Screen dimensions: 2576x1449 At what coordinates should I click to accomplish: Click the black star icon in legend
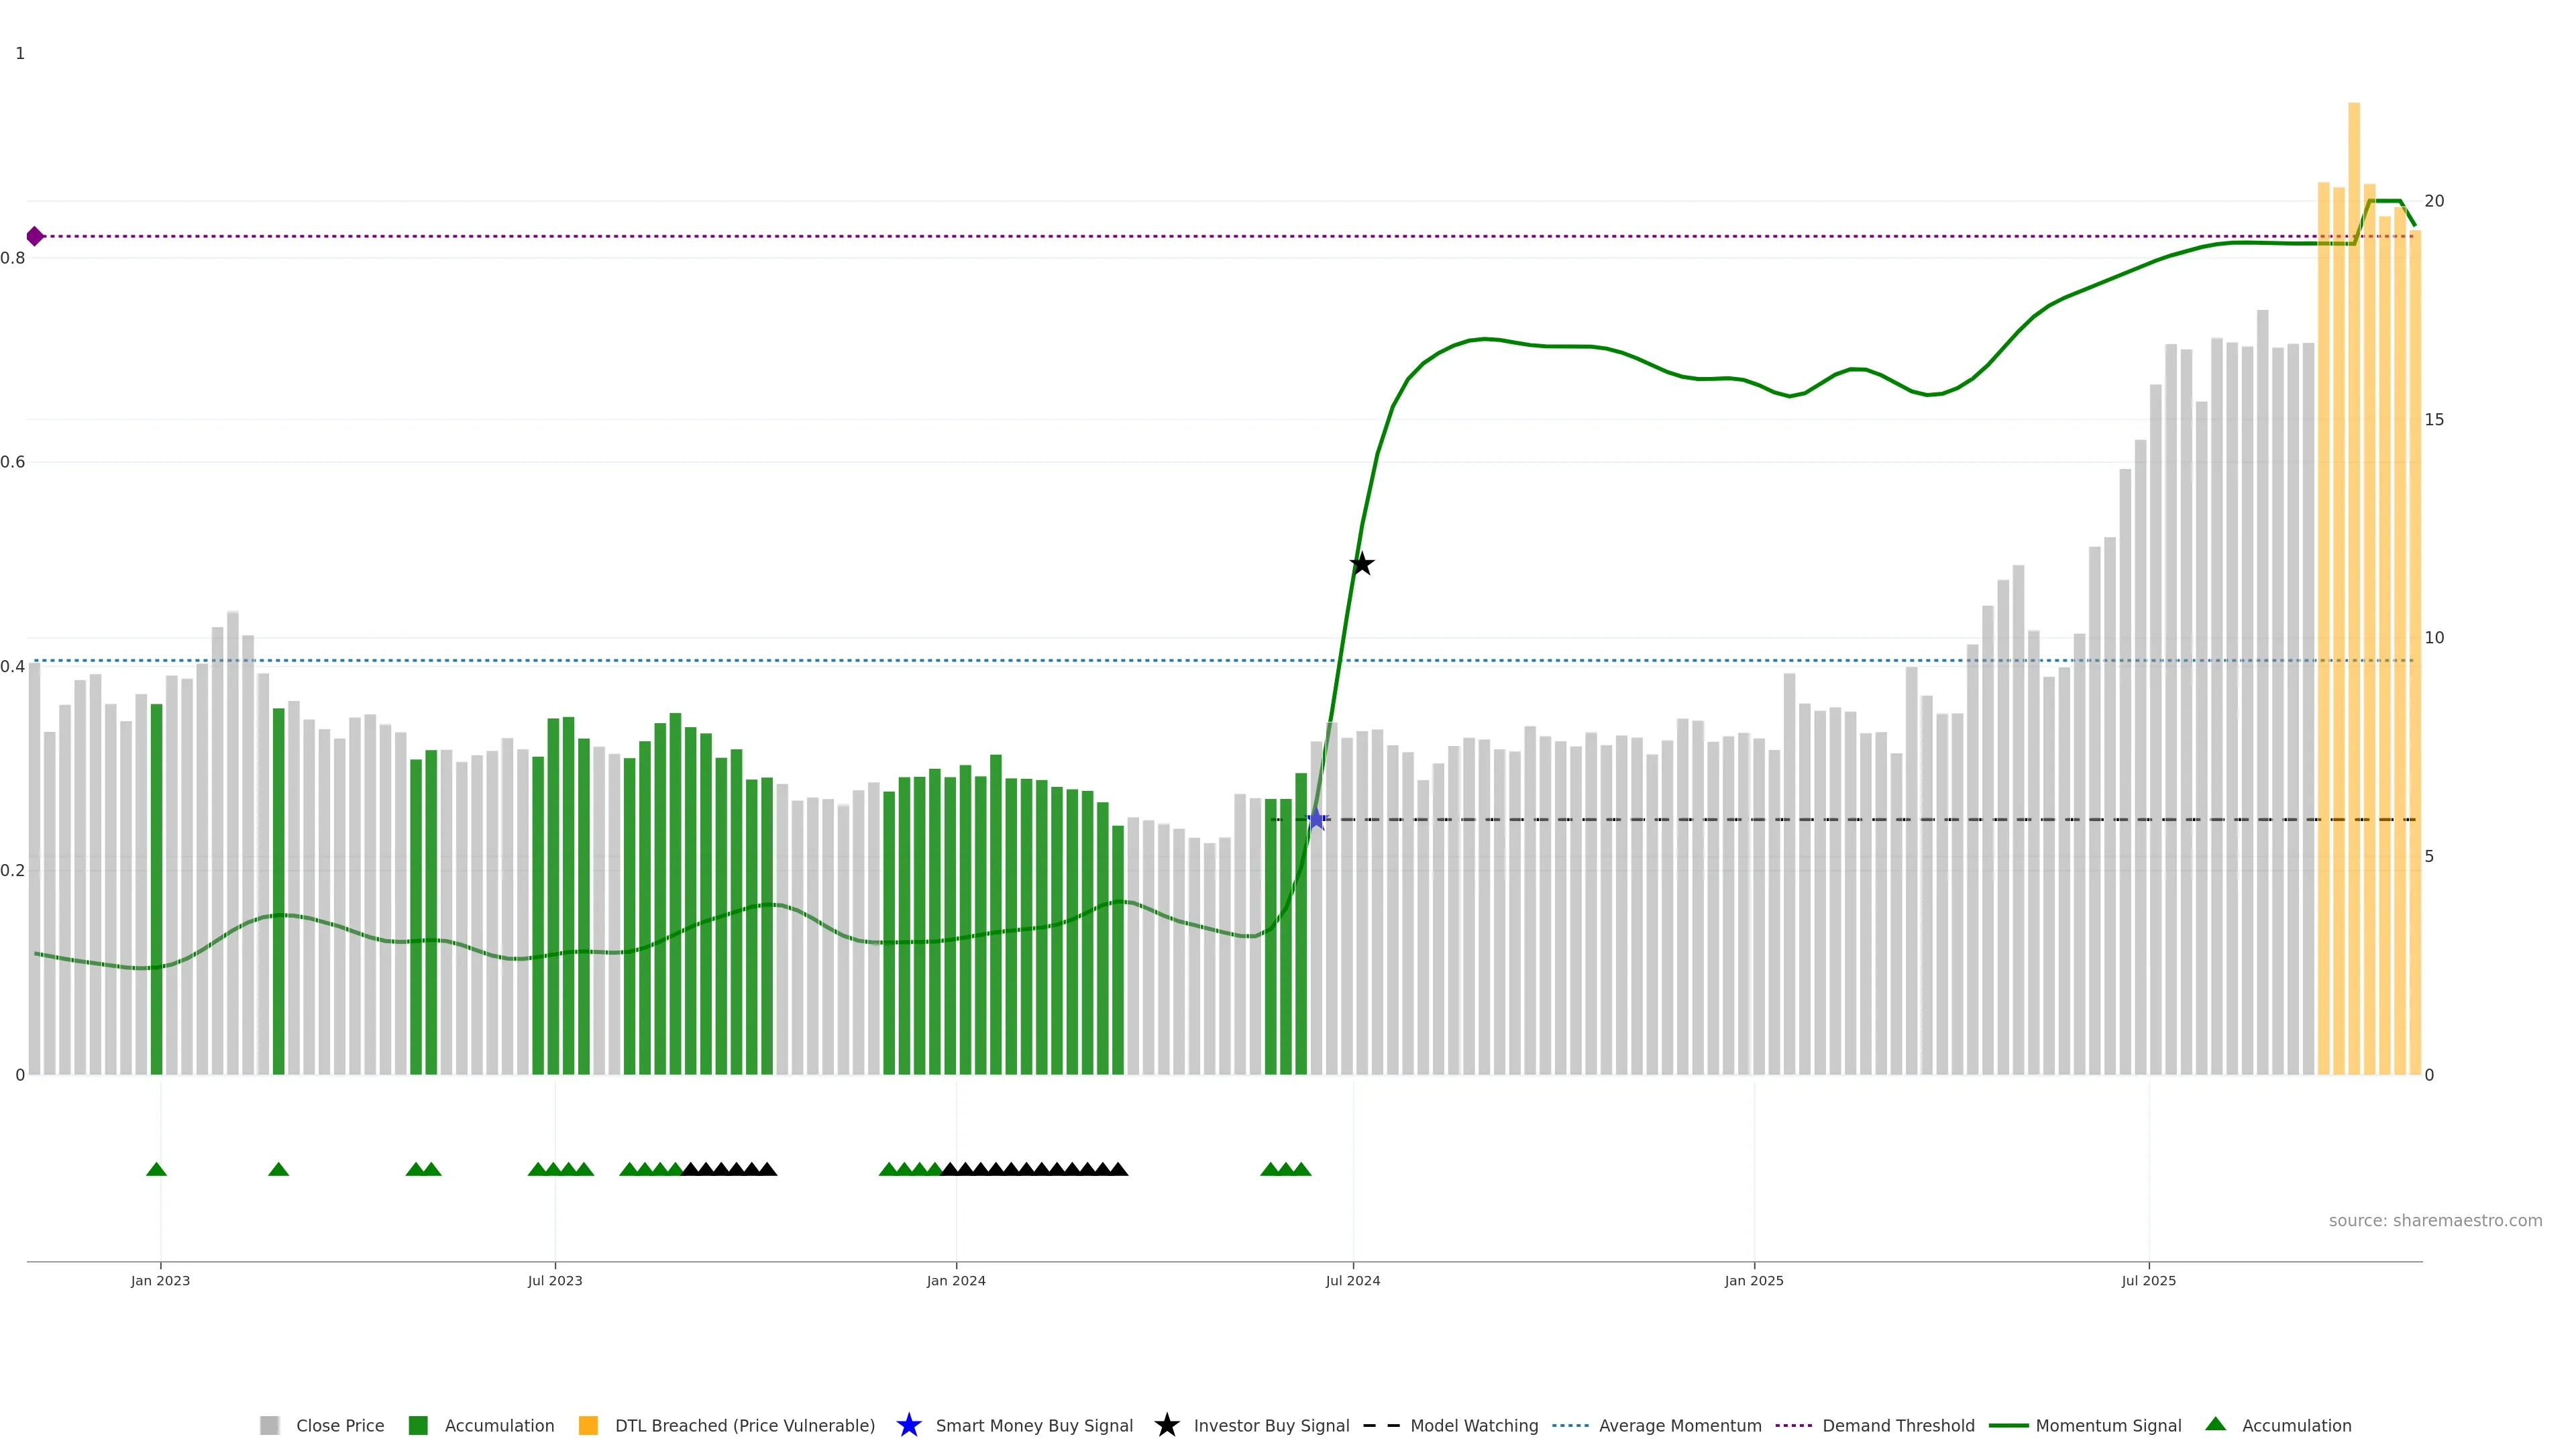point(1166,1425)
